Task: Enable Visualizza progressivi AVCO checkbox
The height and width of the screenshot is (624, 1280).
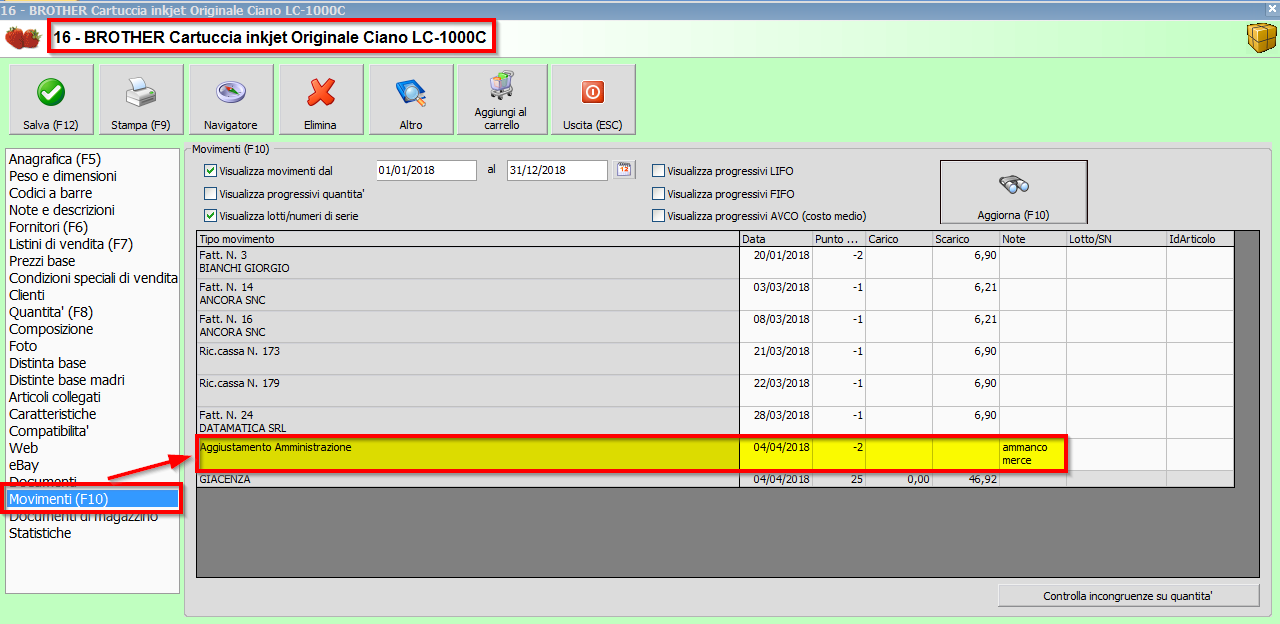Action: click(658, 216)
